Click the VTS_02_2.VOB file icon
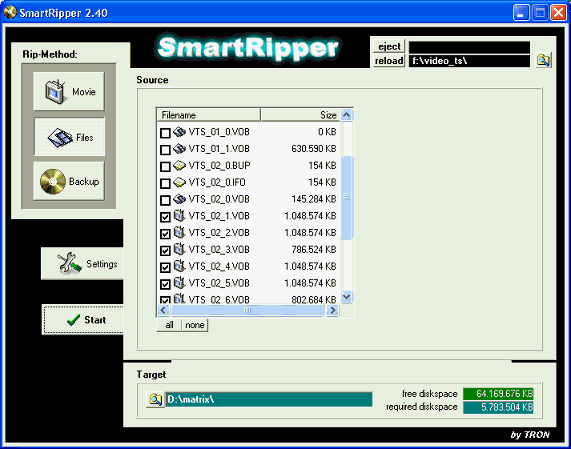The height and width of the screenshot is (449, 571). click(x=180, y=232)
